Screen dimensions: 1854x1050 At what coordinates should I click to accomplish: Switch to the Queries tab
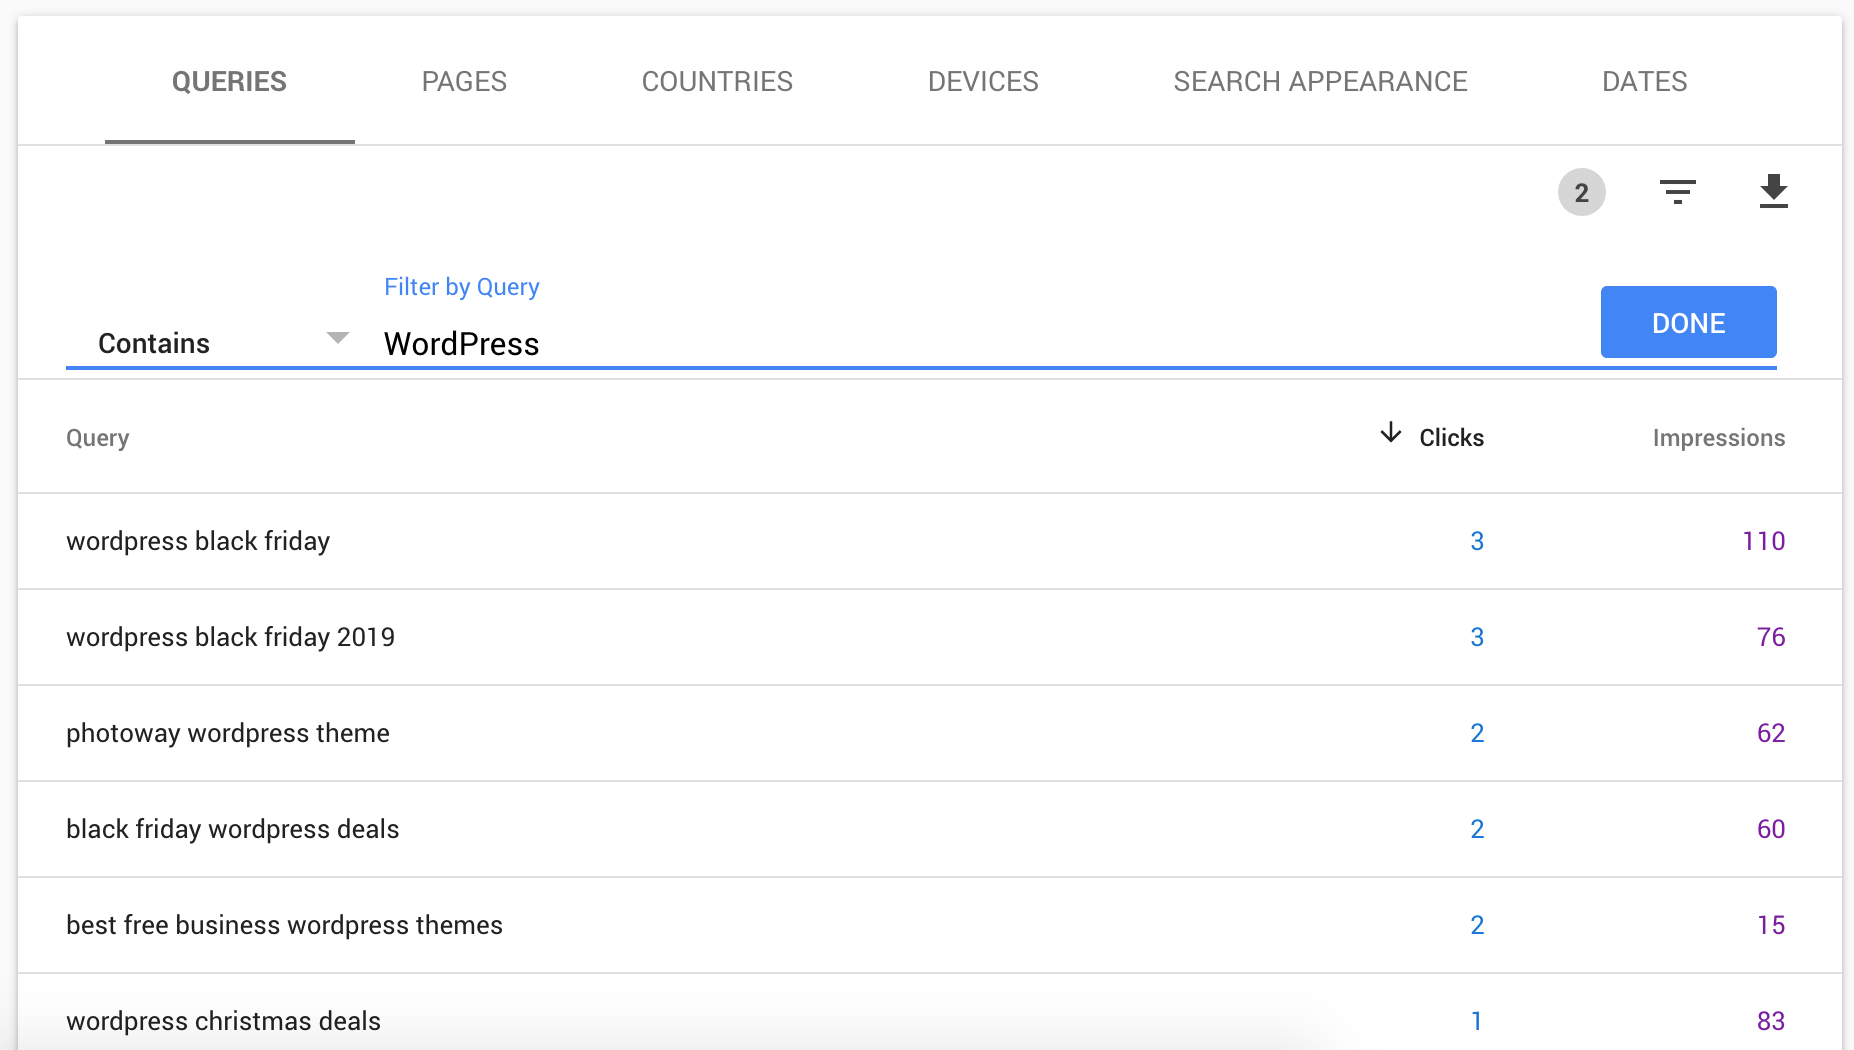pos(229,81)
